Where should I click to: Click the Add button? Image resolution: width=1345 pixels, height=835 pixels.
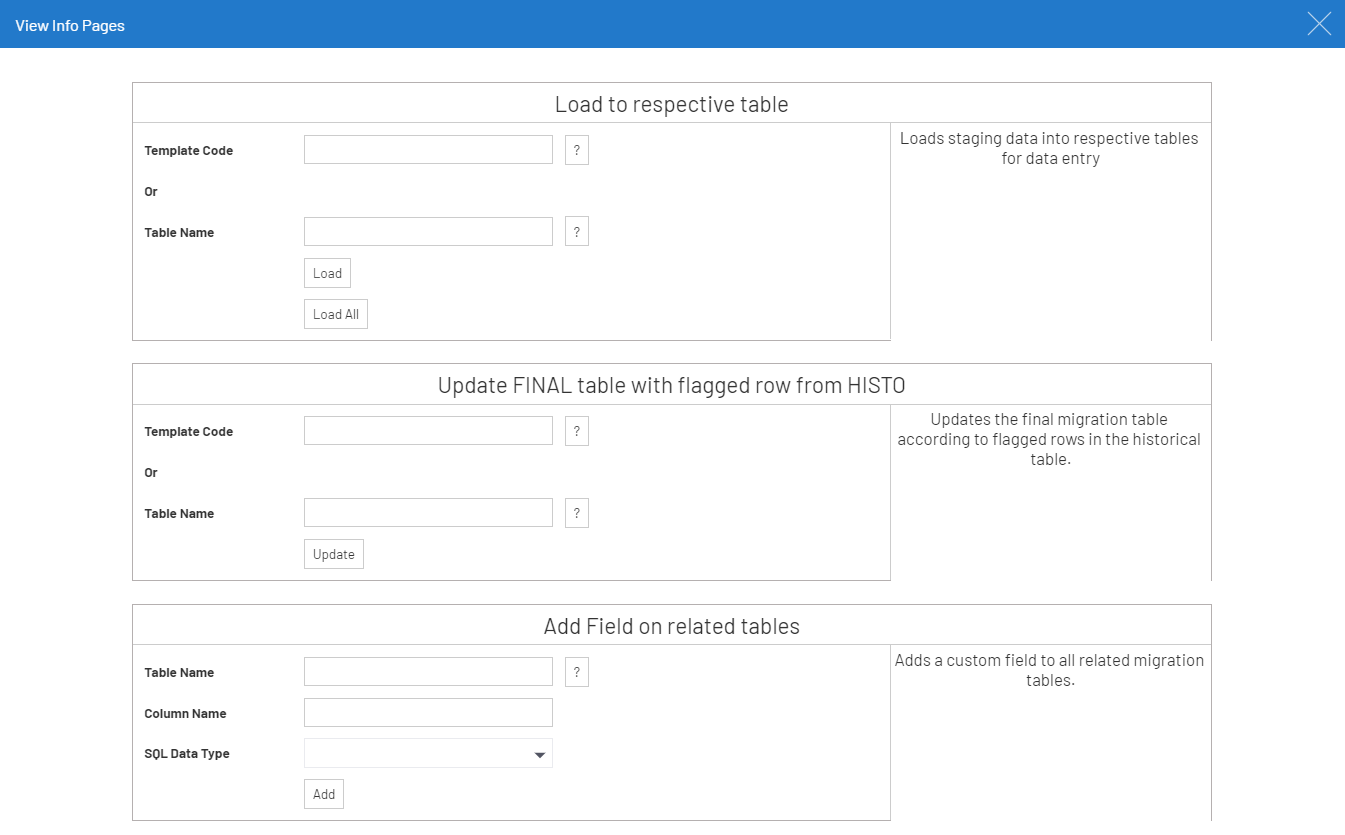pos(323,794)
